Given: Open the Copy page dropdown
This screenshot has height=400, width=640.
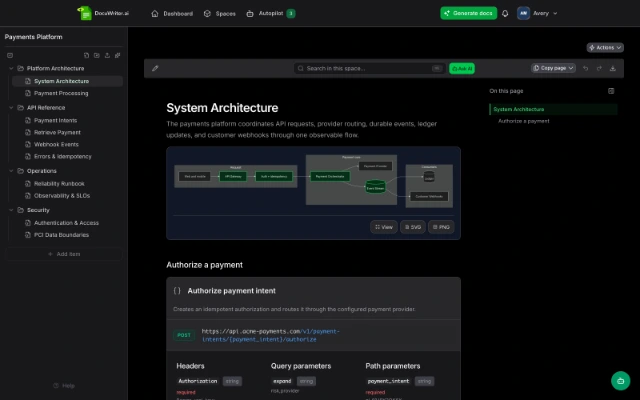Looking at the screenshot, I should 553,68.
